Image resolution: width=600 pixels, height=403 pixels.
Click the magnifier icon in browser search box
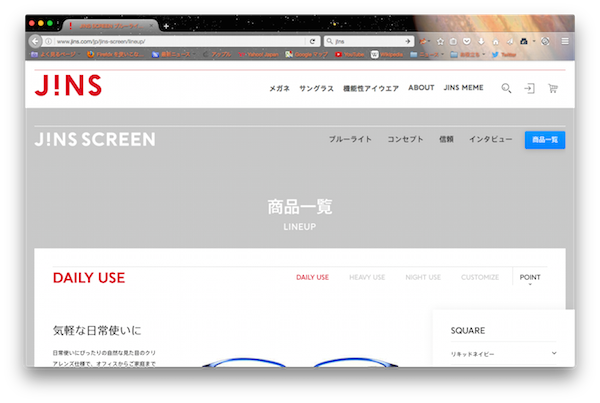click(x=329, y=41)
